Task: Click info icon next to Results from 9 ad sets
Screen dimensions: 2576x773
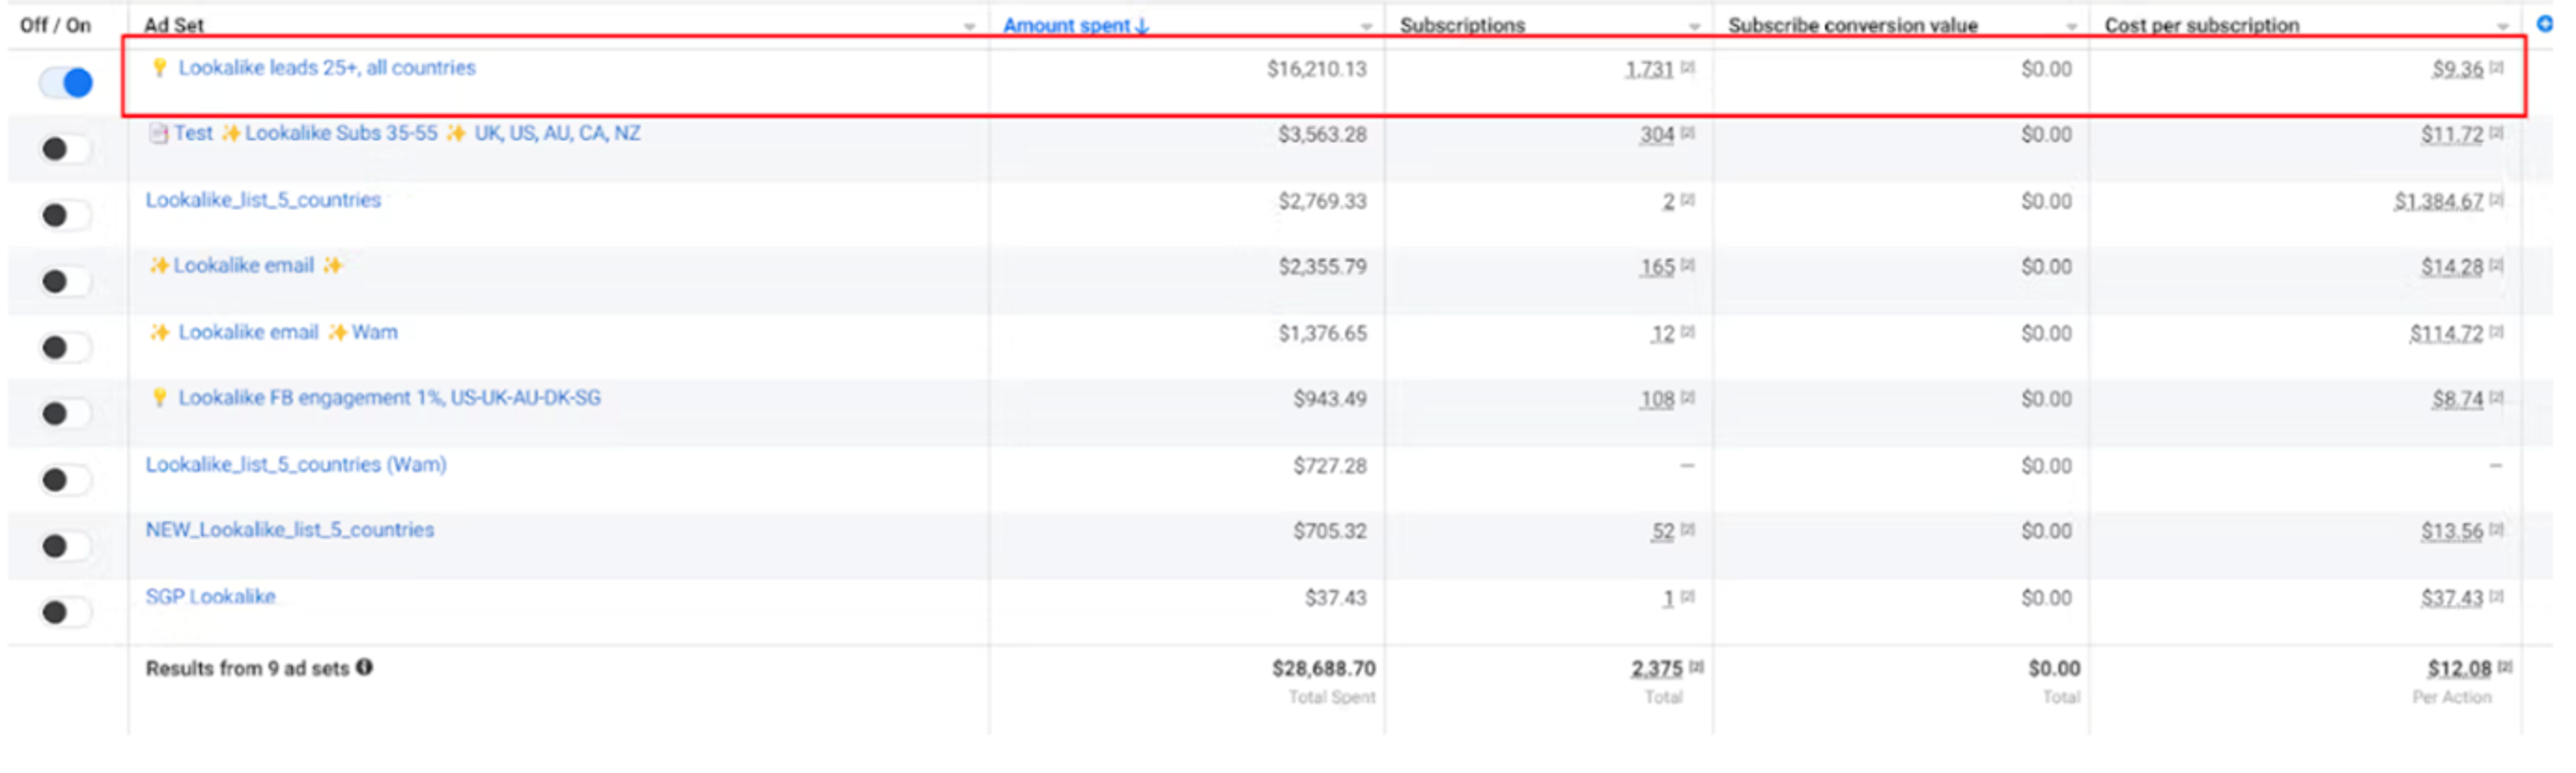Action: 364,667
